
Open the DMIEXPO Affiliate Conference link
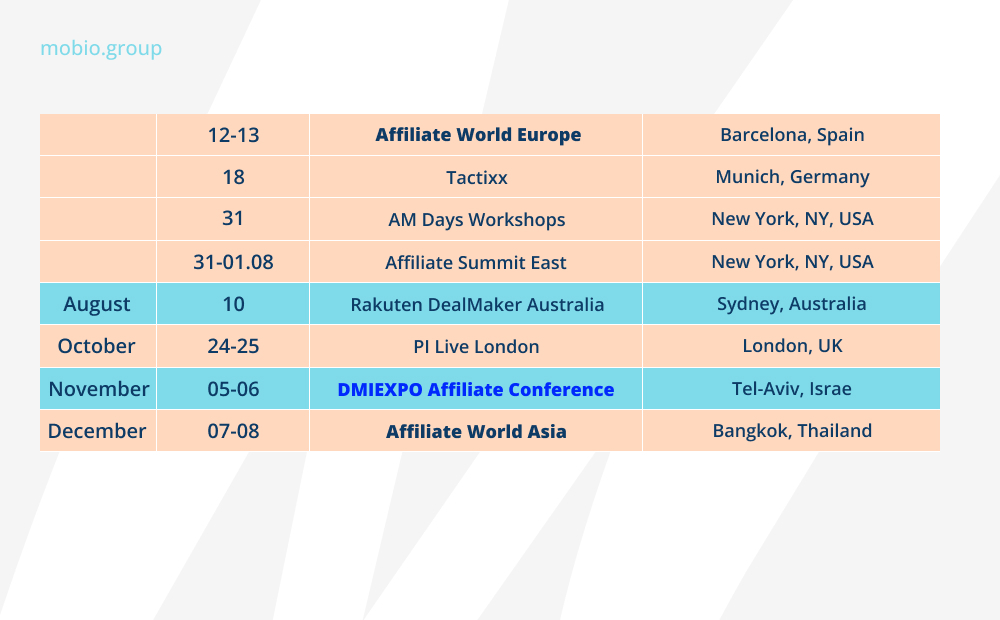coord(476,389)
